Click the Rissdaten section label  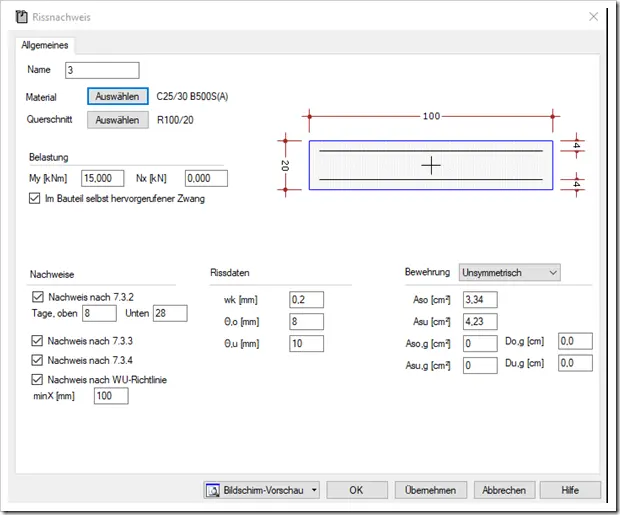230,273
